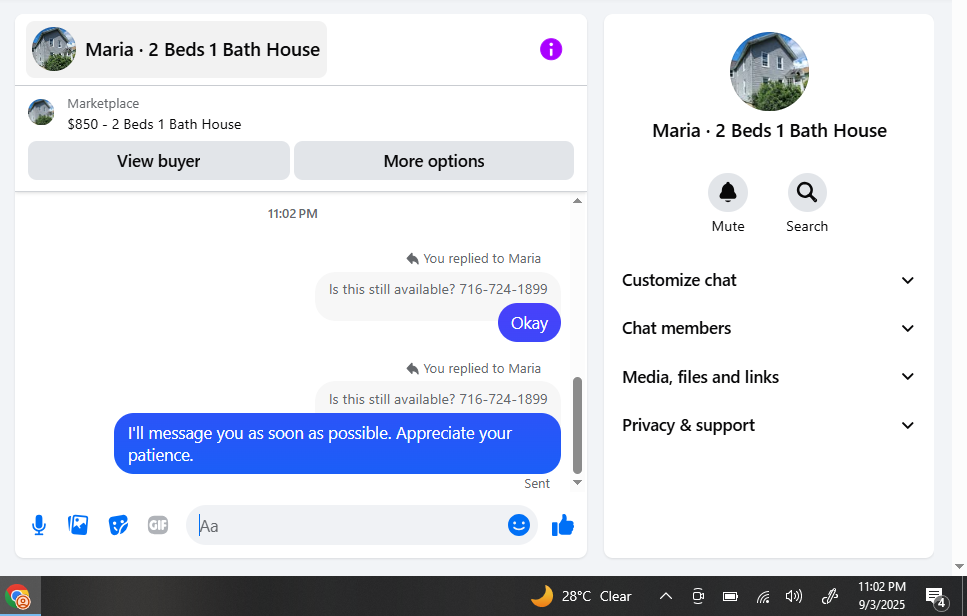The image size is (967, 616).
Task: Expand Chat members section
Action: click(x=768, y=328)
